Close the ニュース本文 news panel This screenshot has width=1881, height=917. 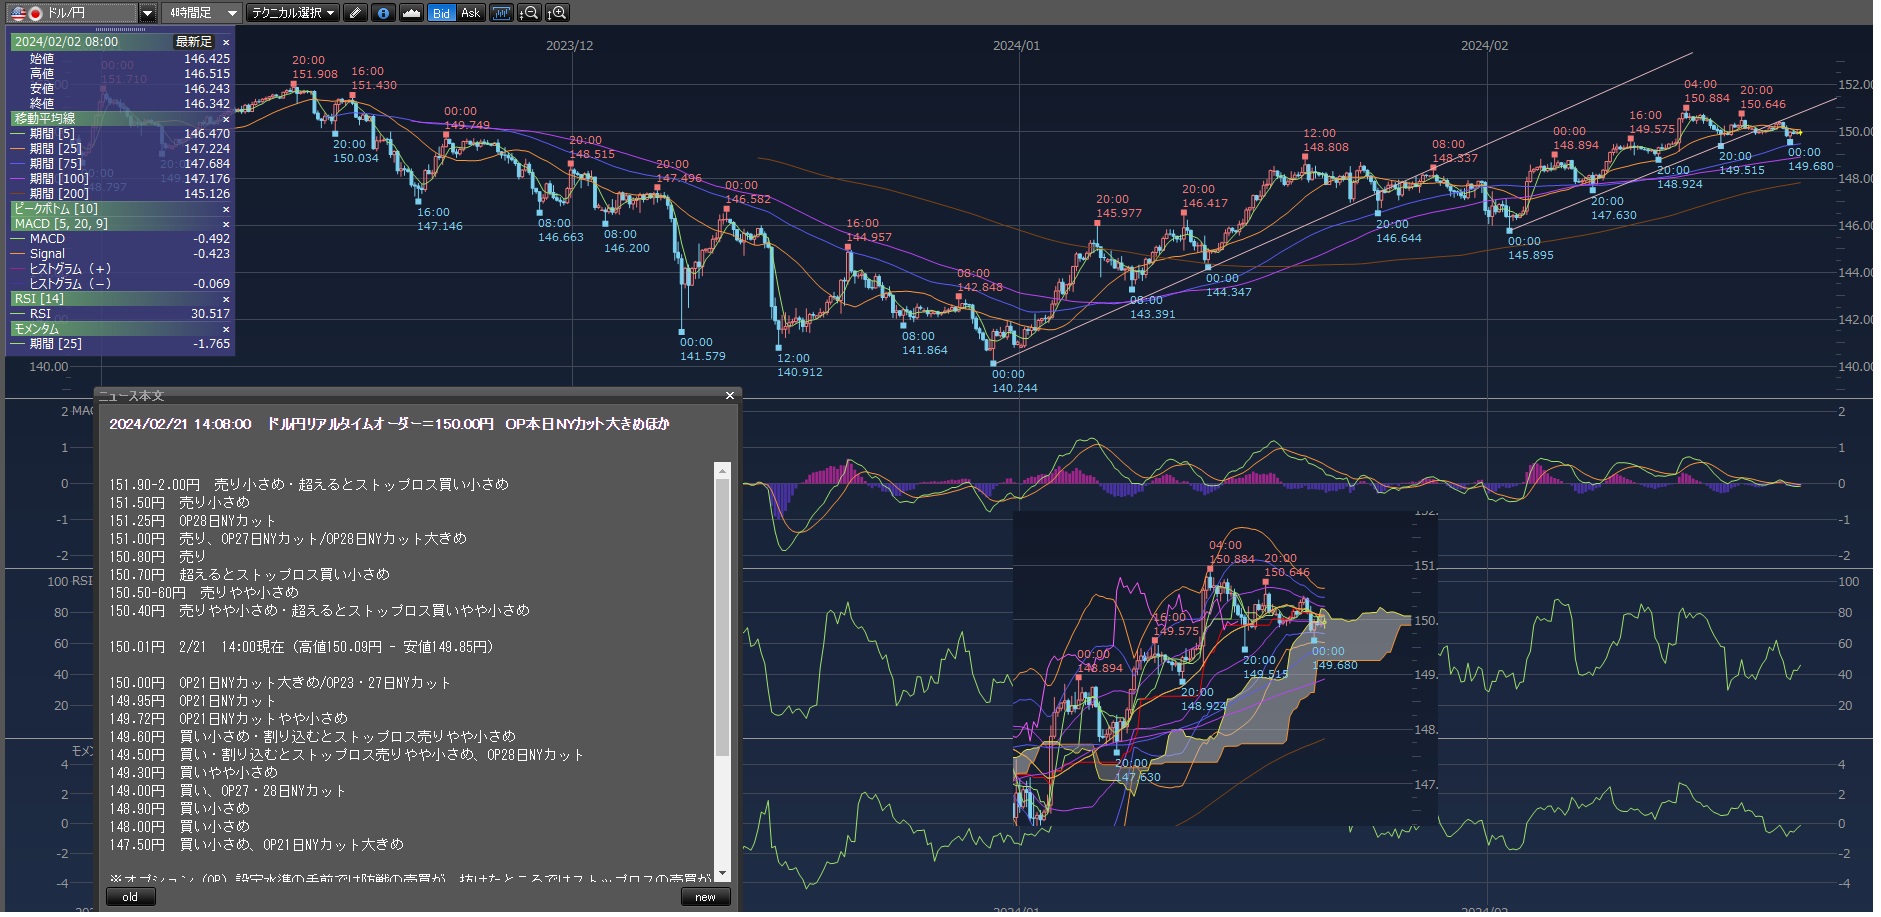730,396
